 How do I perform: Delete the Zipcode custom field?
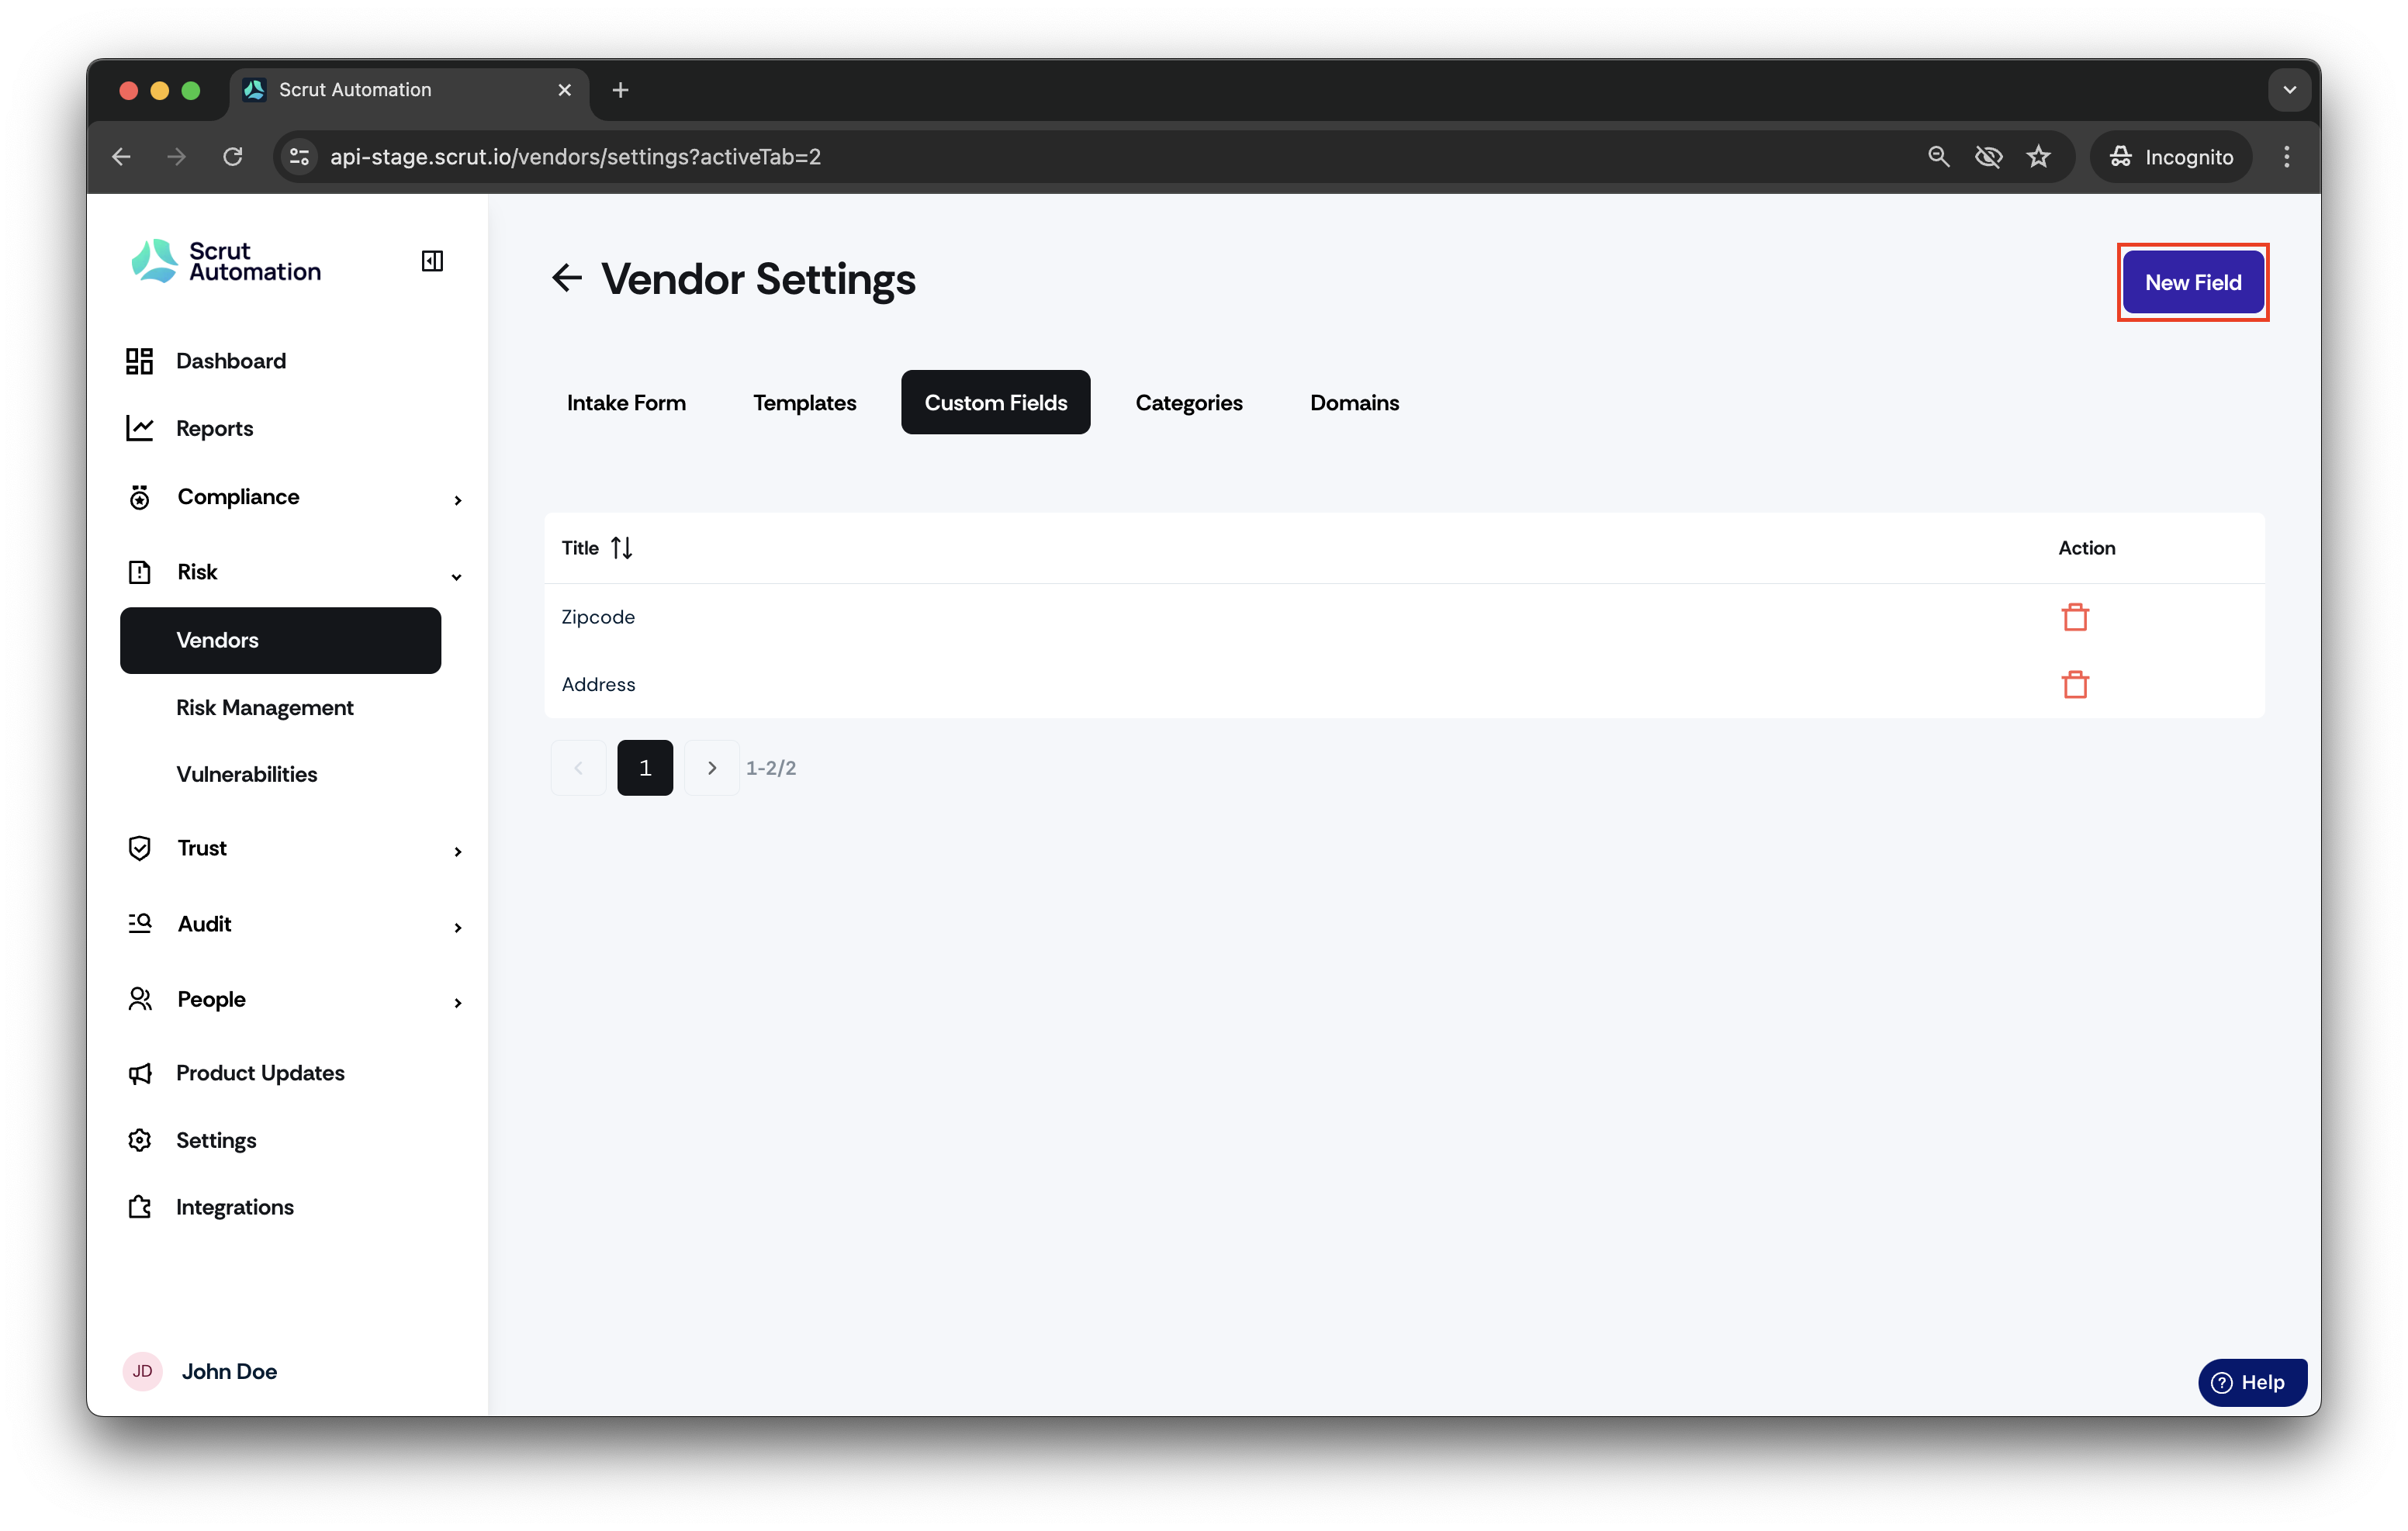(2075, 617)
